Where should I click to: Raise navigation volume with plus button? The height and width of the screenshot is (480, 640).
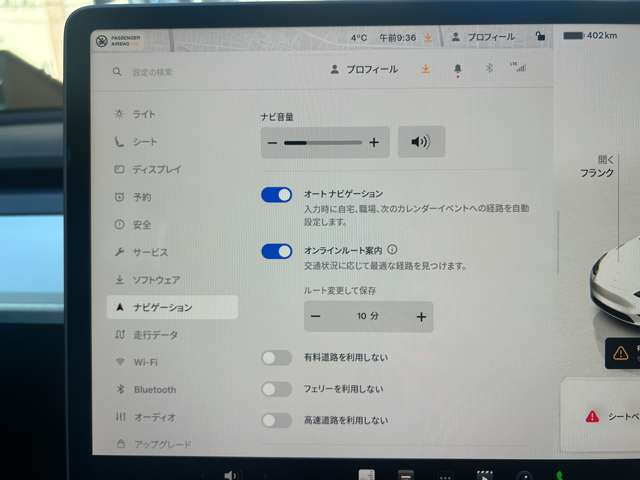click(374, 143)
